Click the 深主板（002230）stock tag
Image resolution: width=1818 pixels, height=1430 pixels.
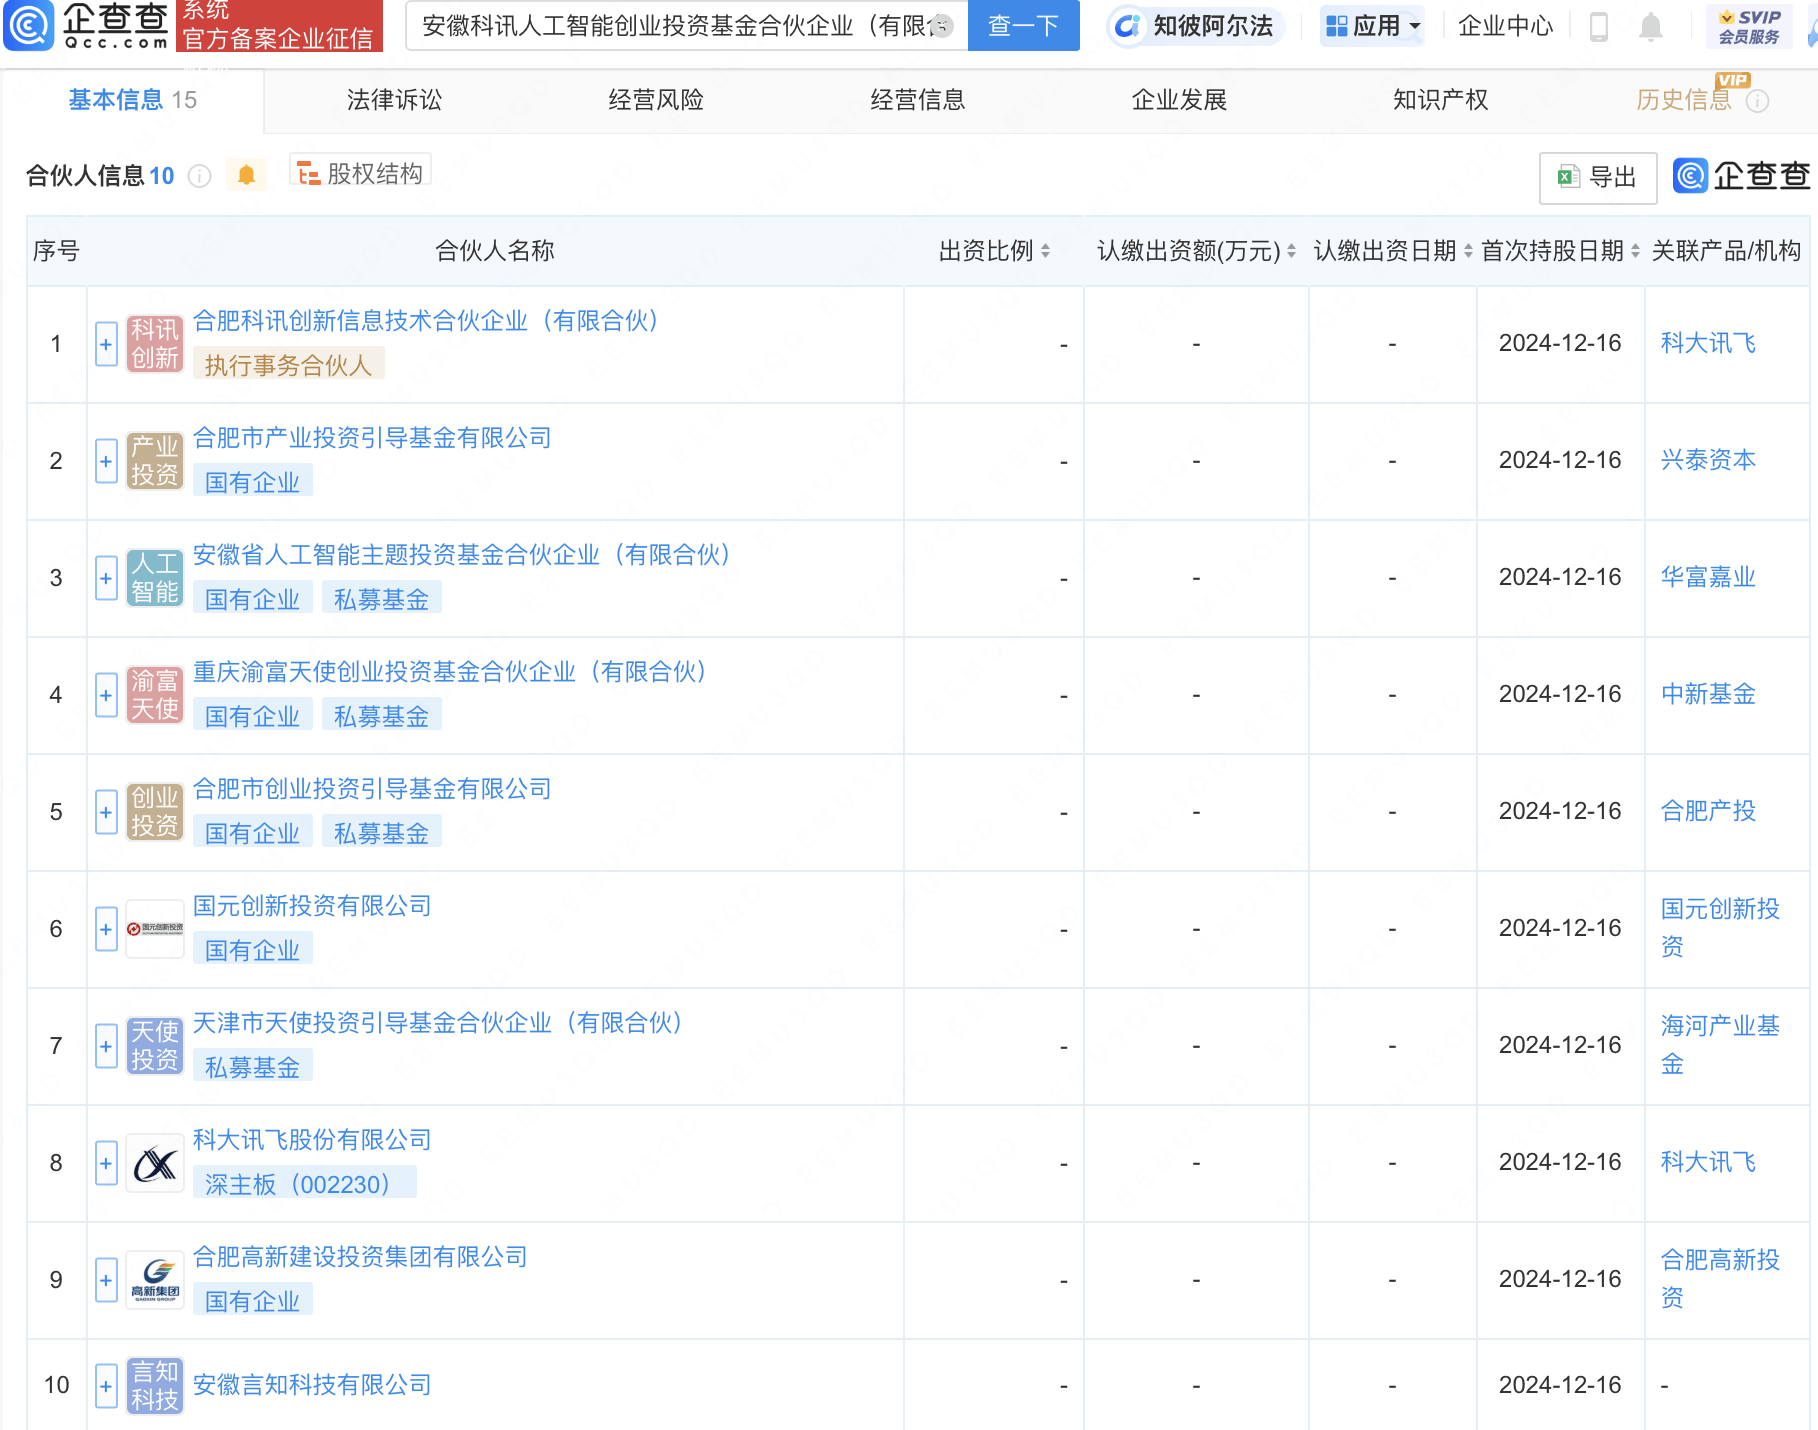coord(304,1184)
